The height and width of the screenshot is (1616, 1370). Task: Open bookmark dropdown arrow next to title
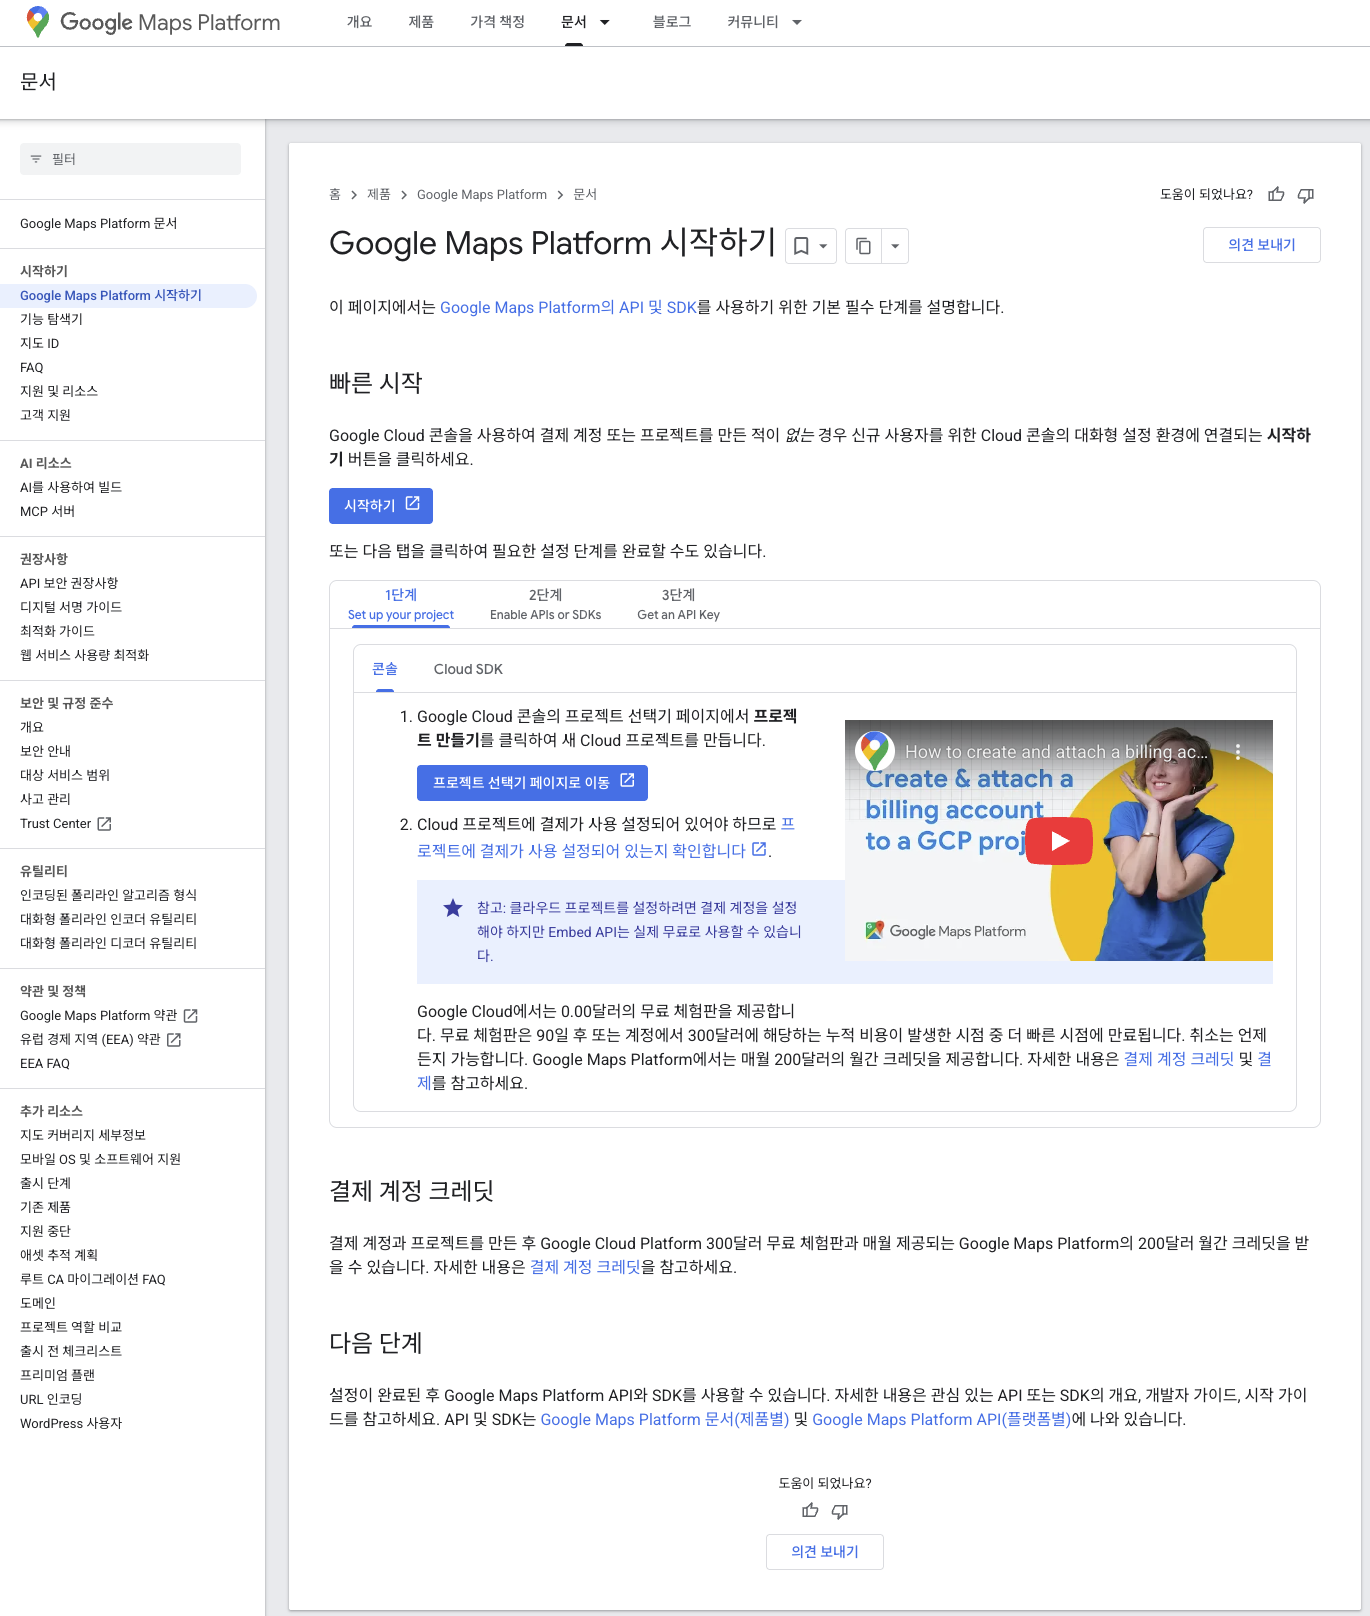point(823,246)
